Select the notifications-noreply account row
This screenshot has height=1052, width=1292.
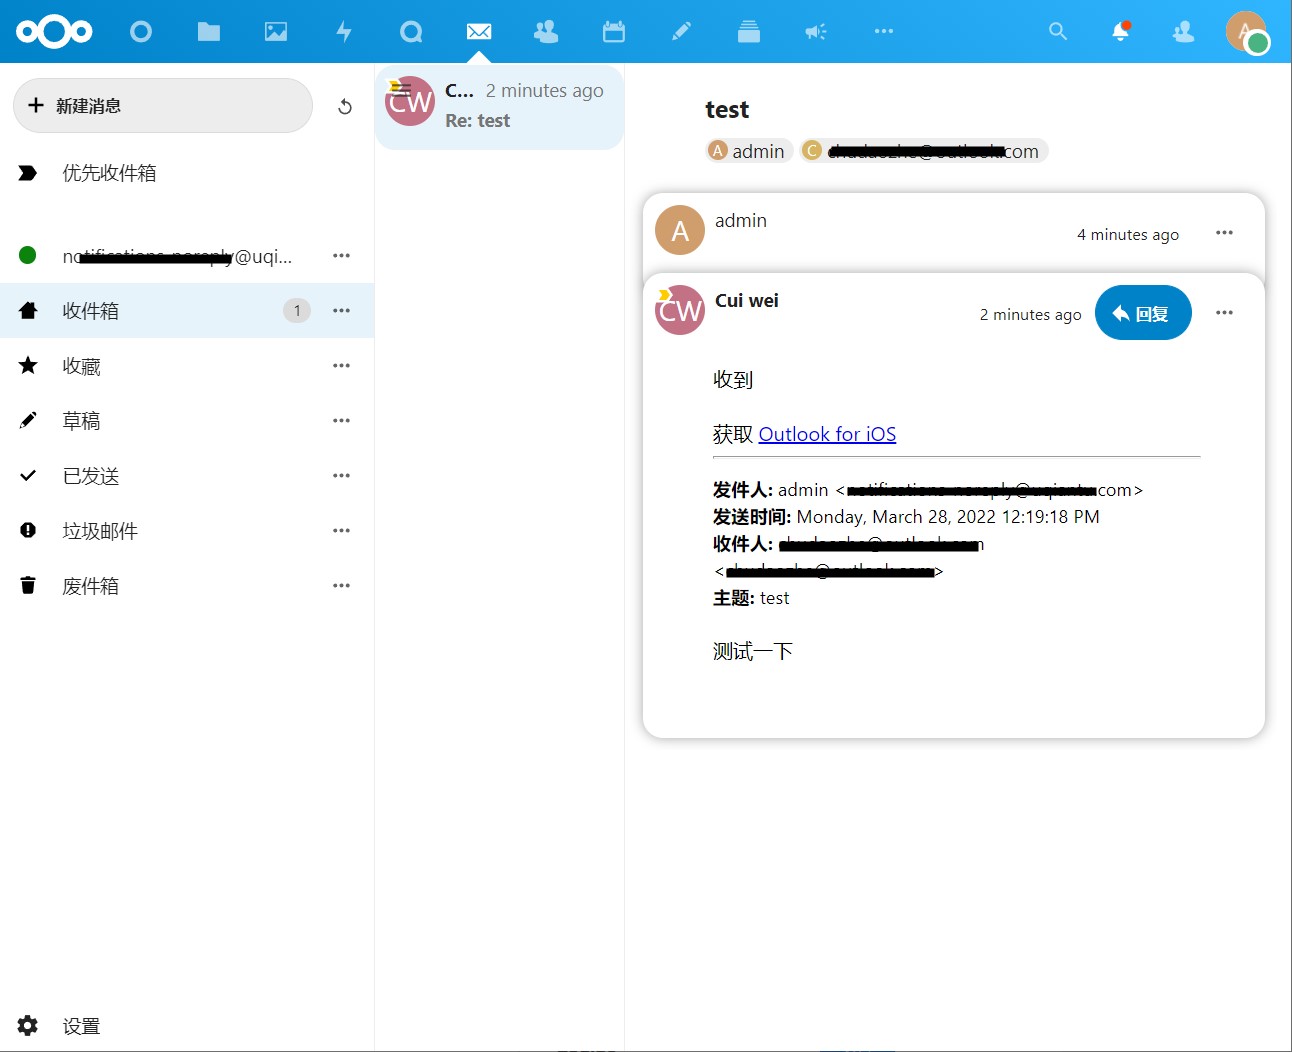[x=187, y=256]
